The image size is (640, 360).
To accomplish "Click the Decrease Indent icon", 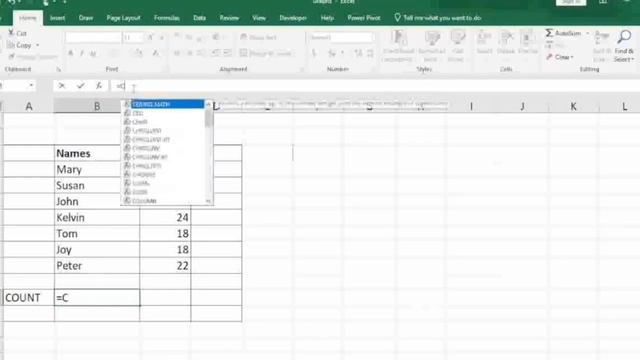I will click(216, 53).
